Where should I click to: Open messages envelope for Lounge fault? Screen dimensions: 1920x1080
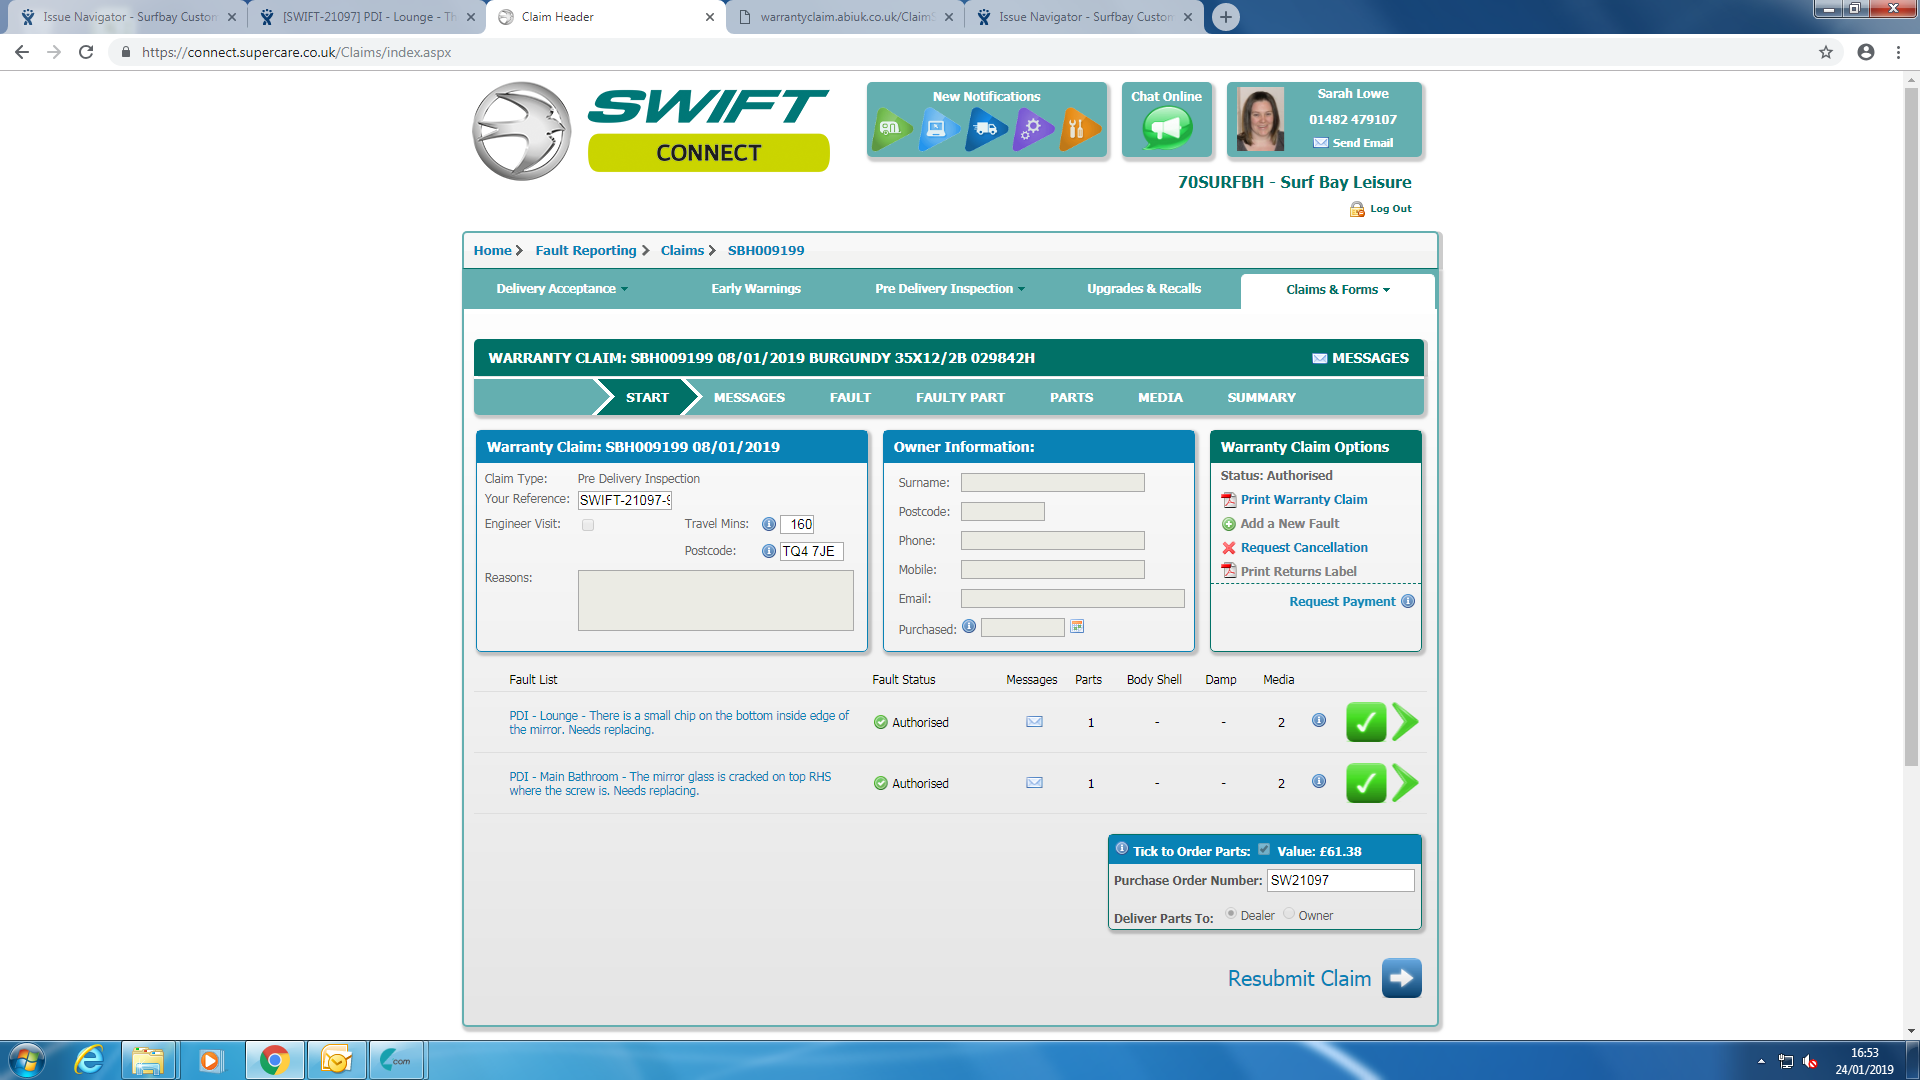[x=1034, y=722]
